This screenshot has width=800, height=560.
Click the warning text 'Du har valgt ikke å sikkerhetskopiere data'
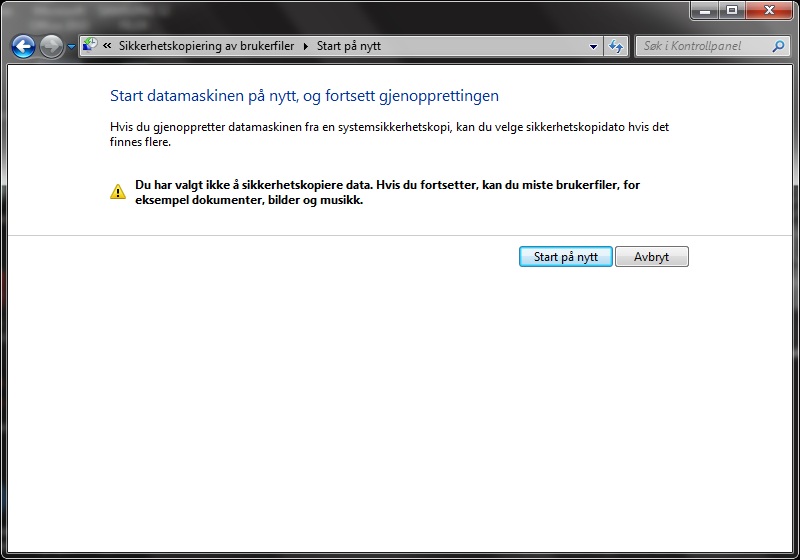coord(254,185)
